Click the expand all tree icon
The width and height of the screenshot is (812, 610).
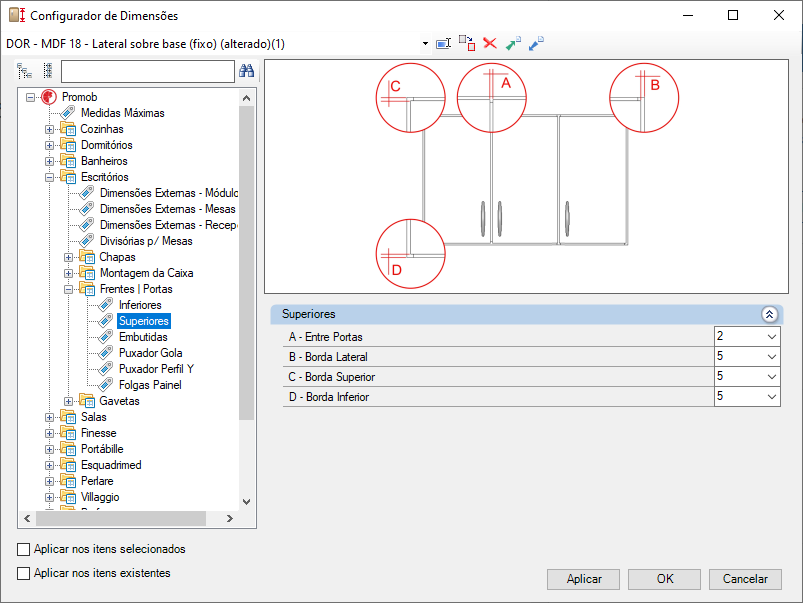[x=24, y=71]
